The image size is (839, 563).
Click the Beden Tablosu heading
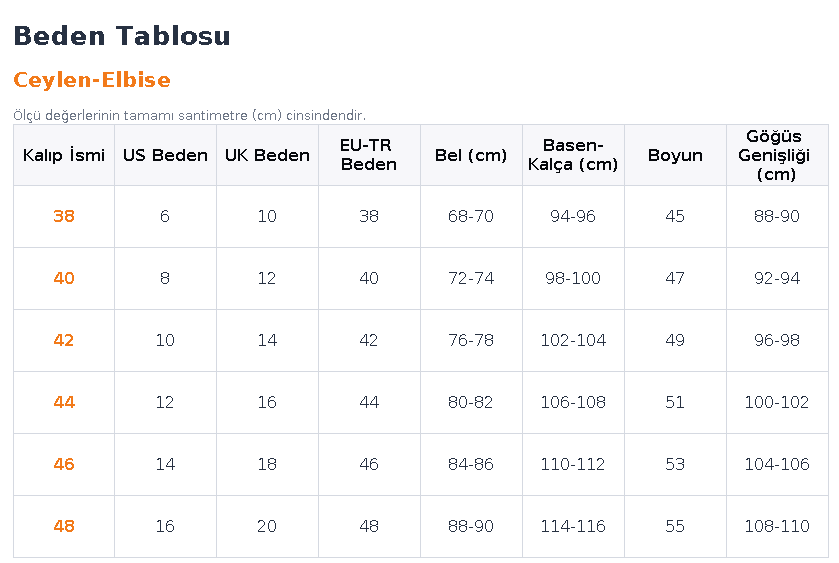[x=122, y=36]
